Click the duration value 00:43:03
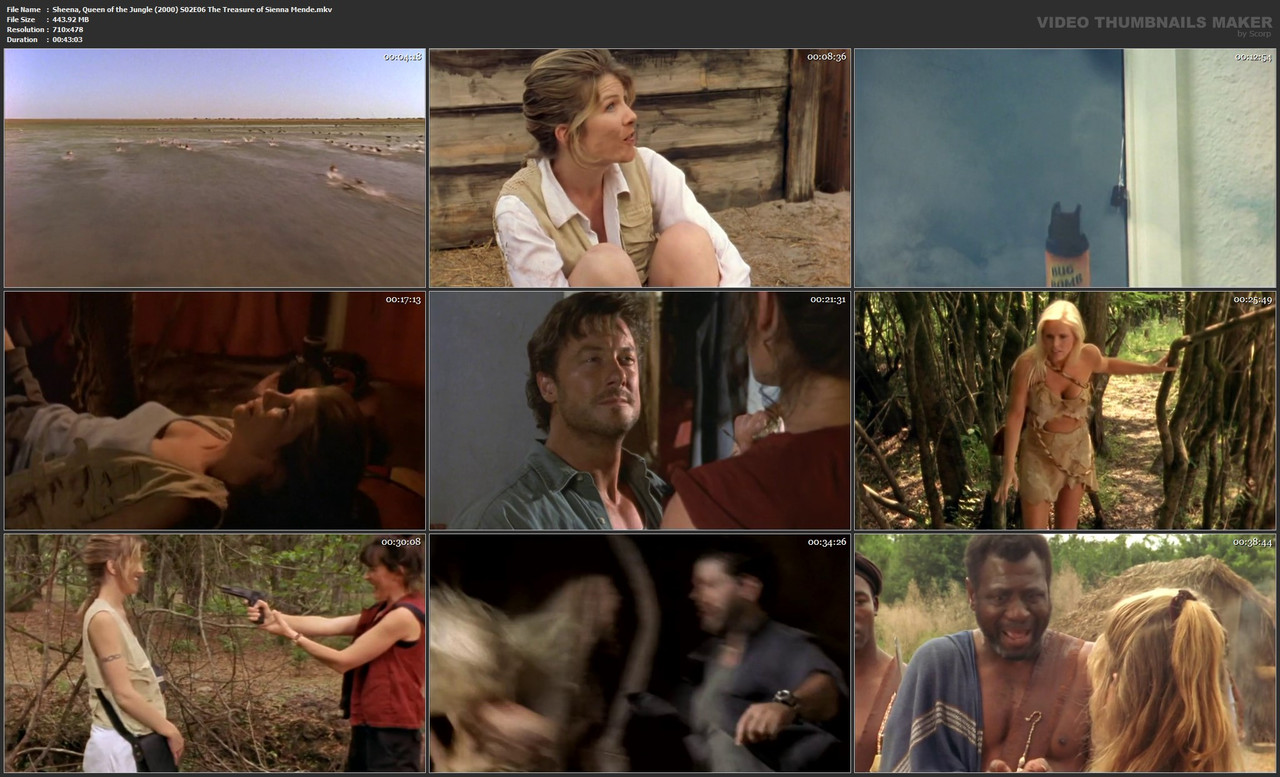This screenshot has height=777, width=1280. click(x=67, y=39)
